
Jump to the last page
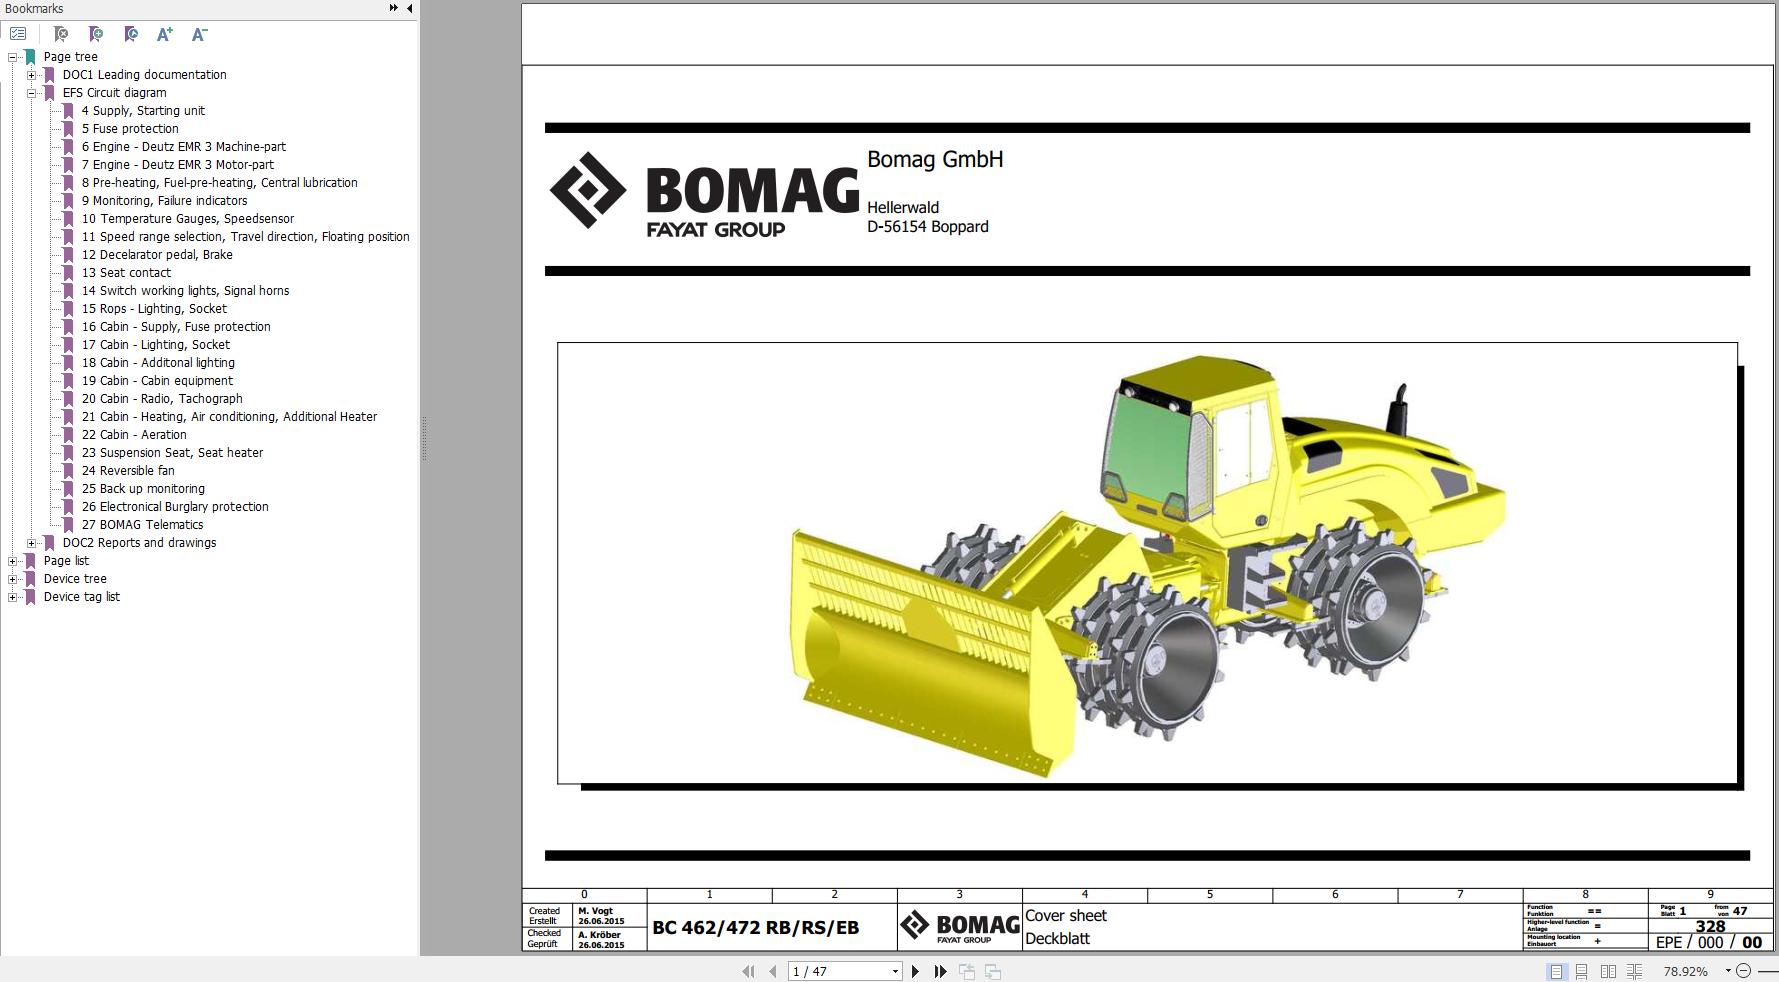click(x=940, y=971)
